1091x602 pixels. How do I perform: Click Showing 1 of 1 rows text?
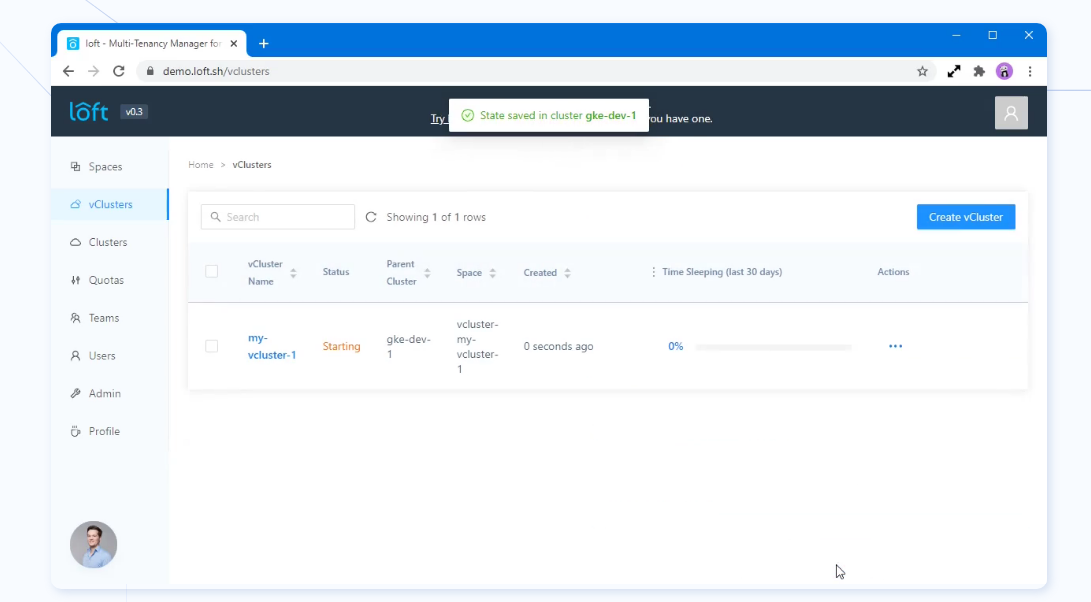click(x=436, y=217)
